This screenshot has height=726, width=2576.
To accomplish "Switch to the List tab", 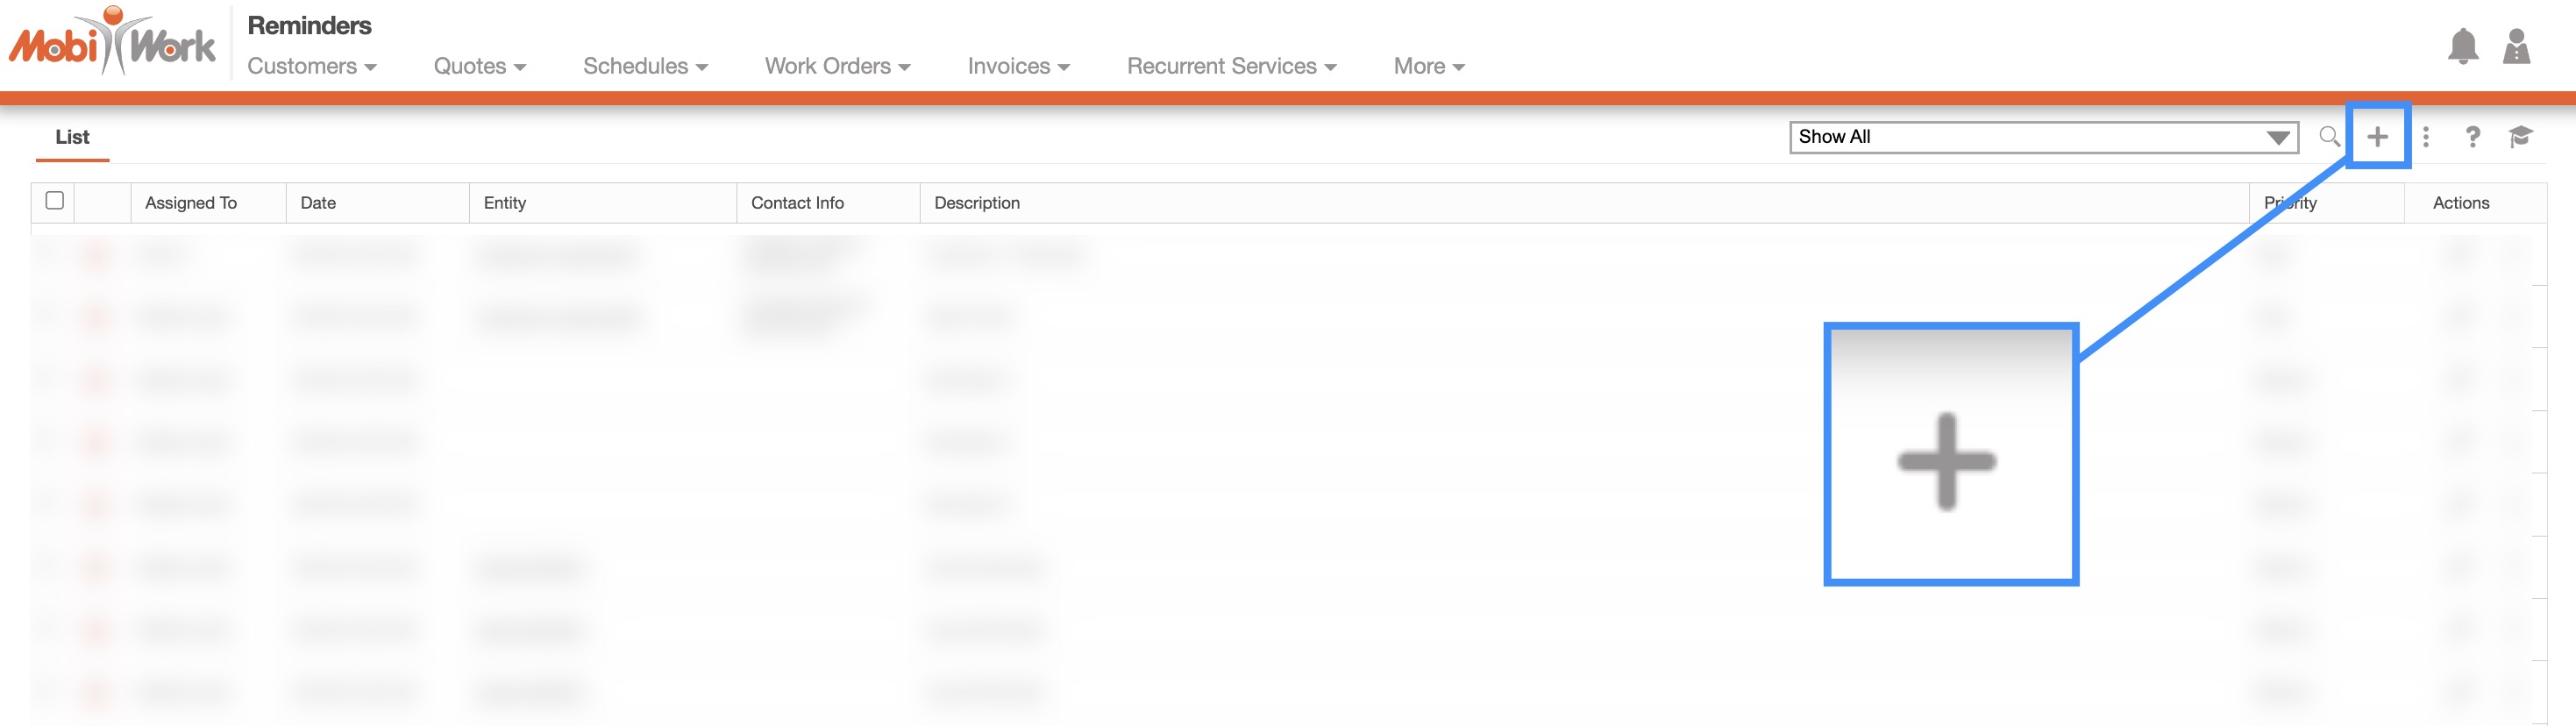I will pos(72,137).
